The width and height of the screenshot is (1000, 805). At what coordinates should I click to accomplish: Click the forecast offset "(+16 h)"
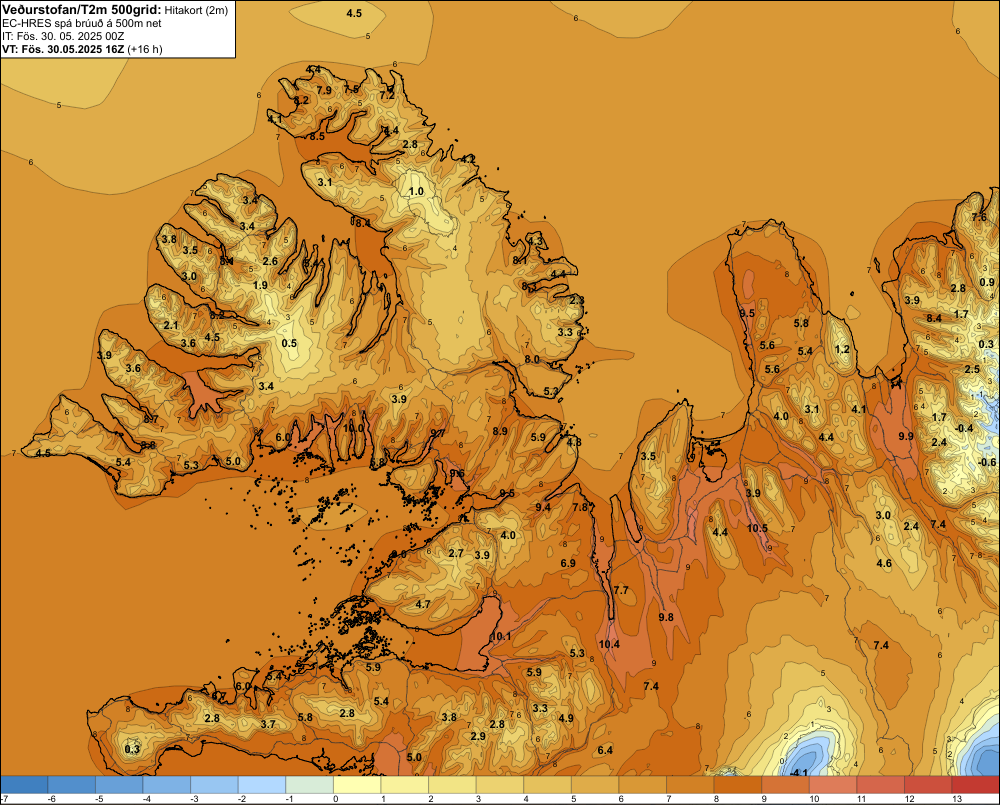point(145,49)
